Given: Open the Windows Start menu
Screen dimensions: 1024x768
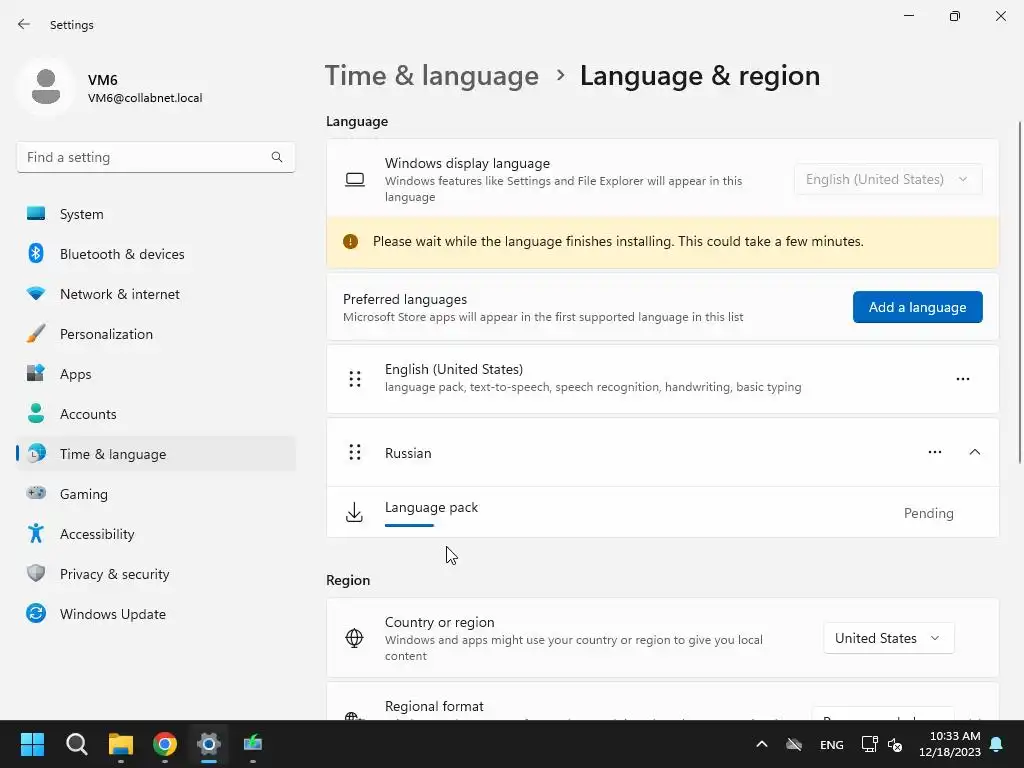Looking at the screenshot, I should coord(32,744).
